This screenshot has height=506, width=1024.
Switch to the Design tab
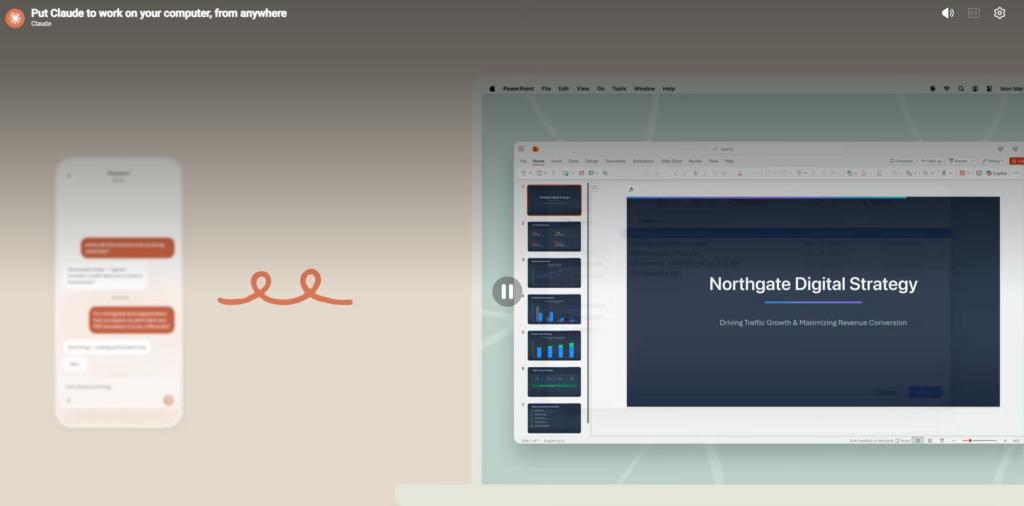[x=592, y=161]
